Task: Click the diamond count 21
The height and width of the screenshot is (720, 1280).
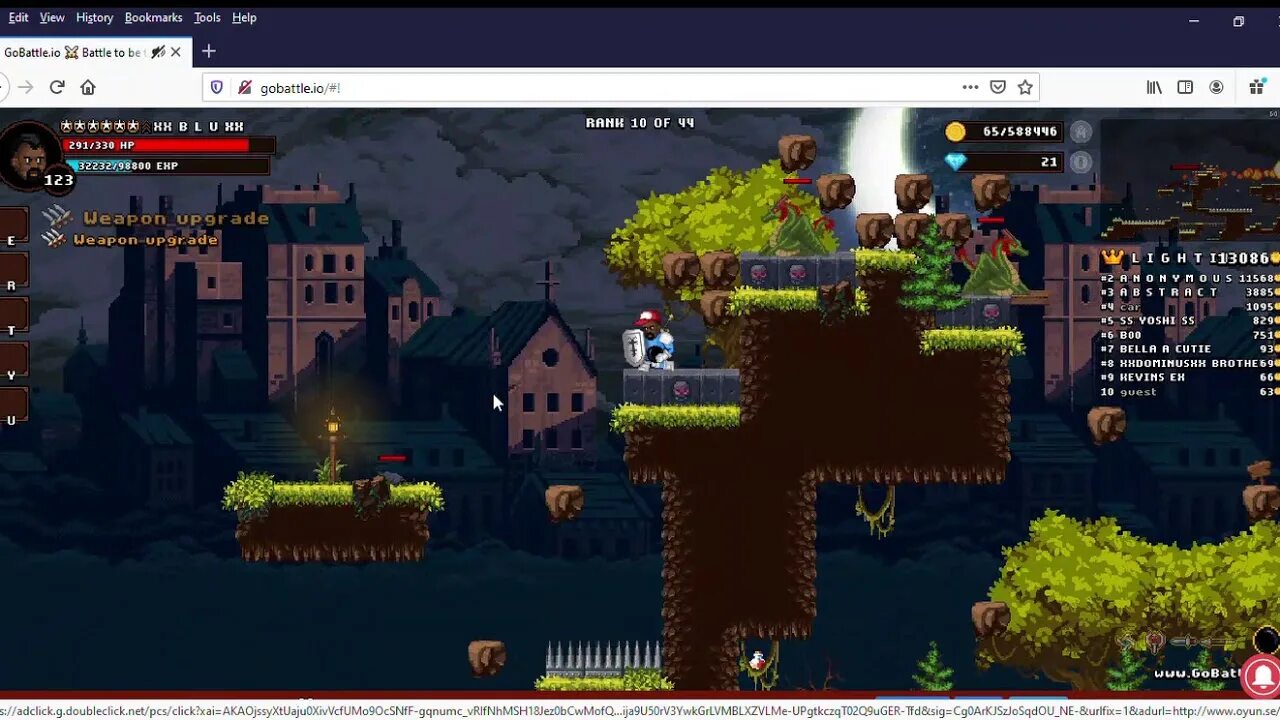Action: tap(1049, 161)
